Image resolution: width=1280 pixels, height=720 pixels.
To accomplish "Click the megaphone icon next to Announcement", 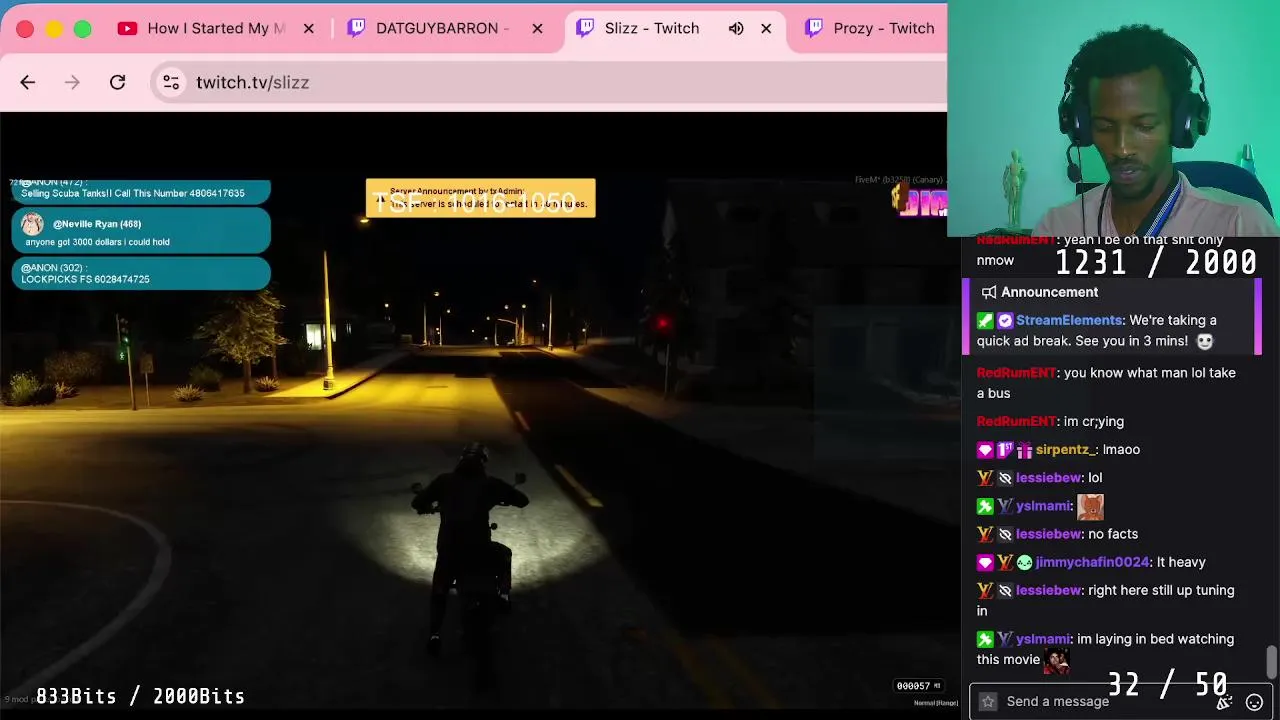I will [x=989, y=292].
